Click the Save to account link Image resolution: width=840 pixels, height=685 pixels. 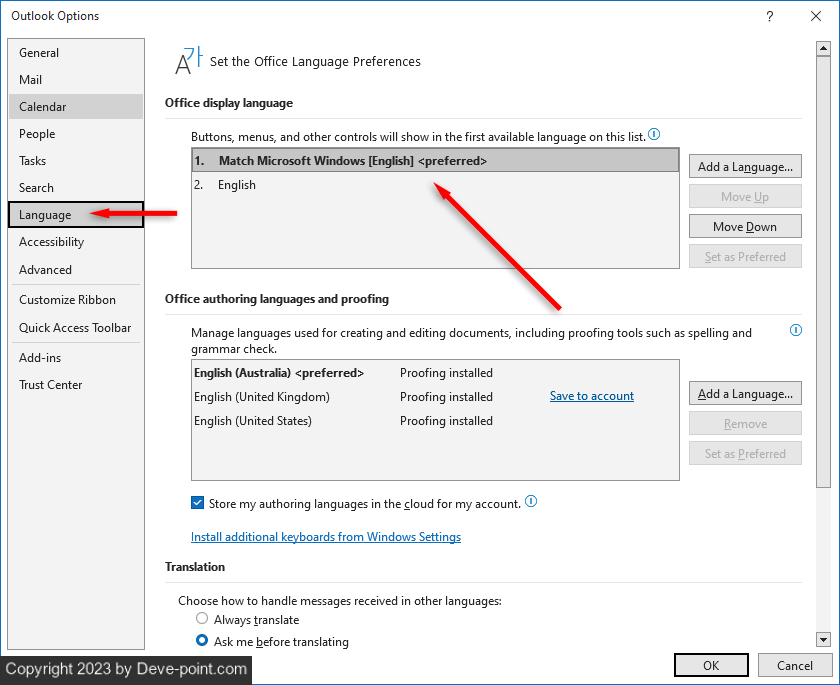591,396
